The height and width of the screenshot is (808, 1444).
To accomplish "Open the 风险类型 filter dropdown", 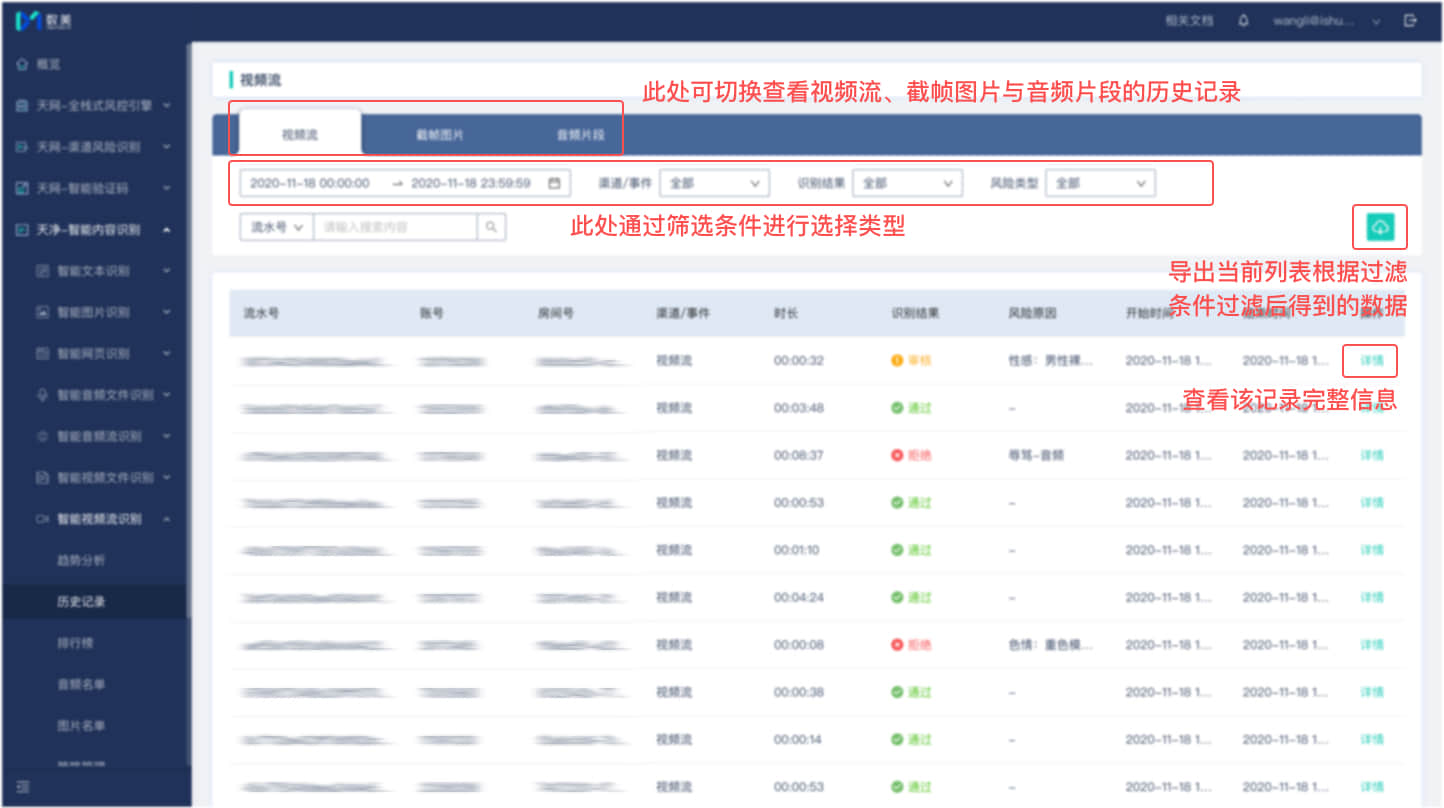I will [x=1100, y=183].
